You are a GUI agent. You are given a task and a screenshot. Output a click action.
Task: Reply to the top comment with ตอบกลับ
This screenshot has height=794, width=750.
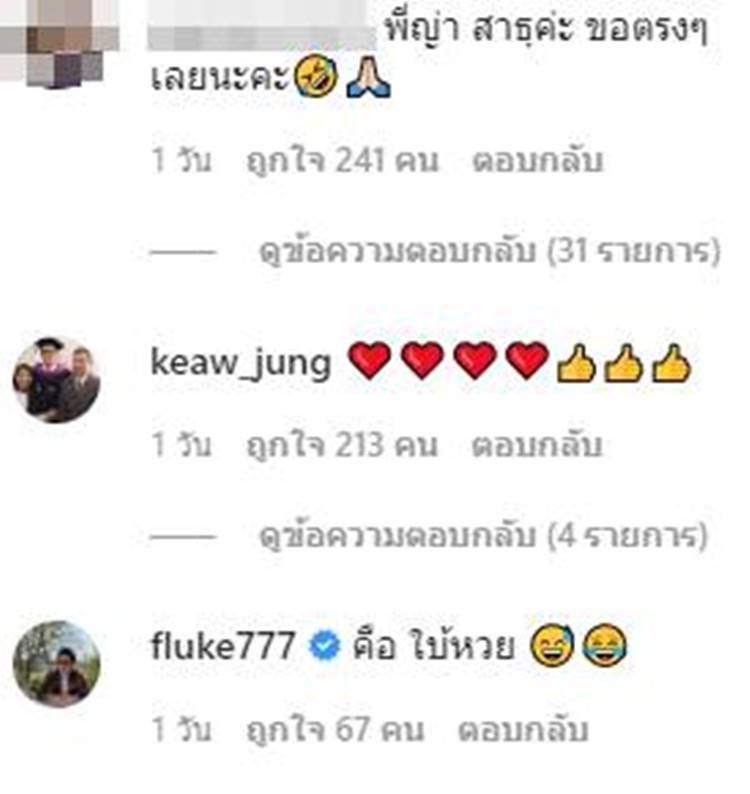[x=537, y=160]
